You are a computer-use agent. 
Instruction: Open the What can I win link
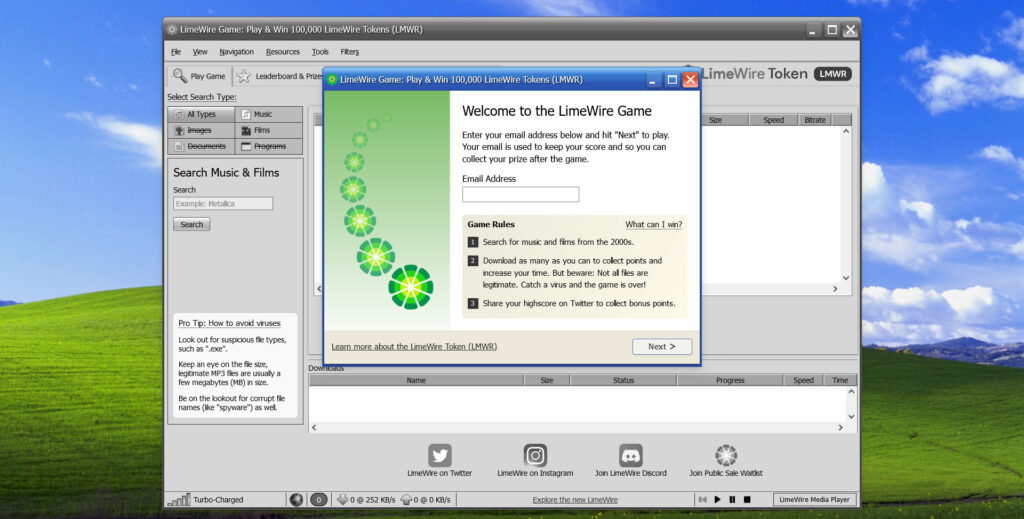(654, 224)
